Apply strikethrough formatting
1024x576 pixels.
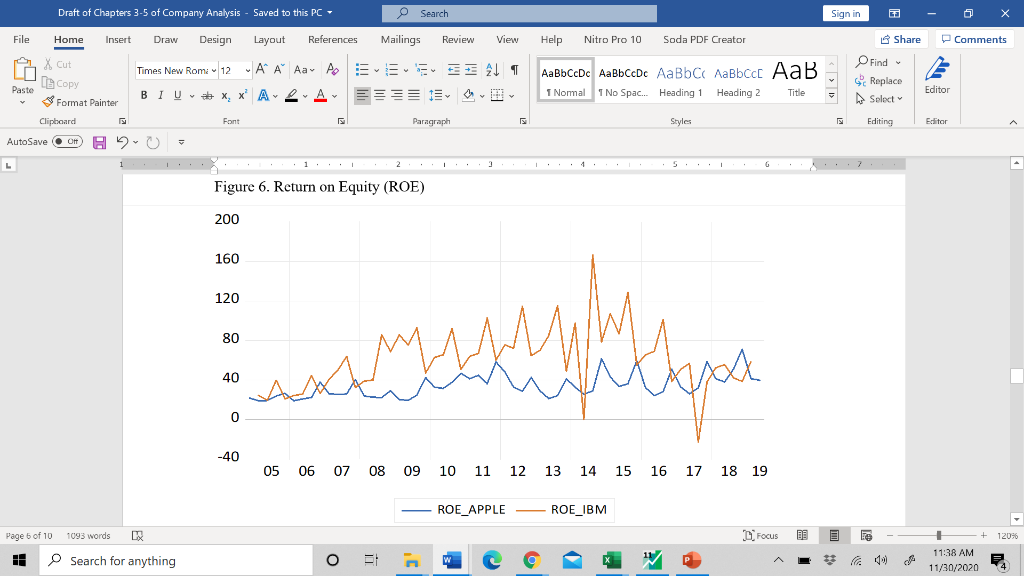tap(207, 94)
